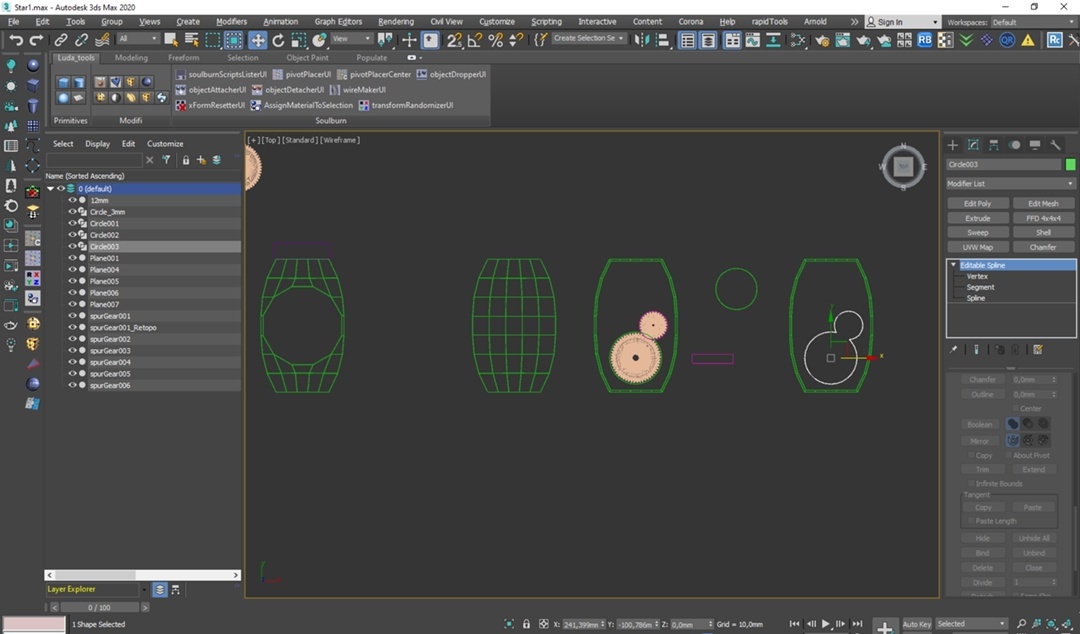Click the Circle003 object name field
The height and width of the screenshot is (634, 1080).
coord(1004,165)
